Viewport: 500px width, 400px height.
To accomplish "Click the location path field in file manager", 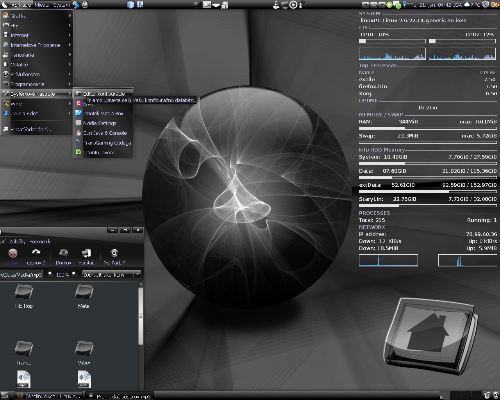I will pos(21,274).
